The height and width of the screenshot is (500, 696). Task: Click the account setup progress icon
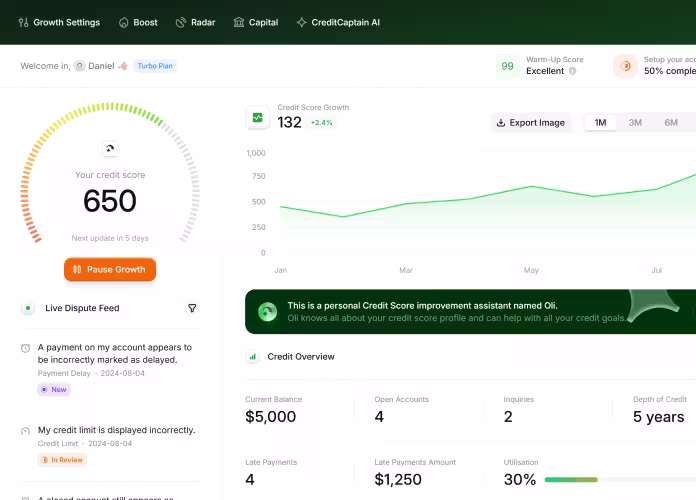[x=626, y=66]
